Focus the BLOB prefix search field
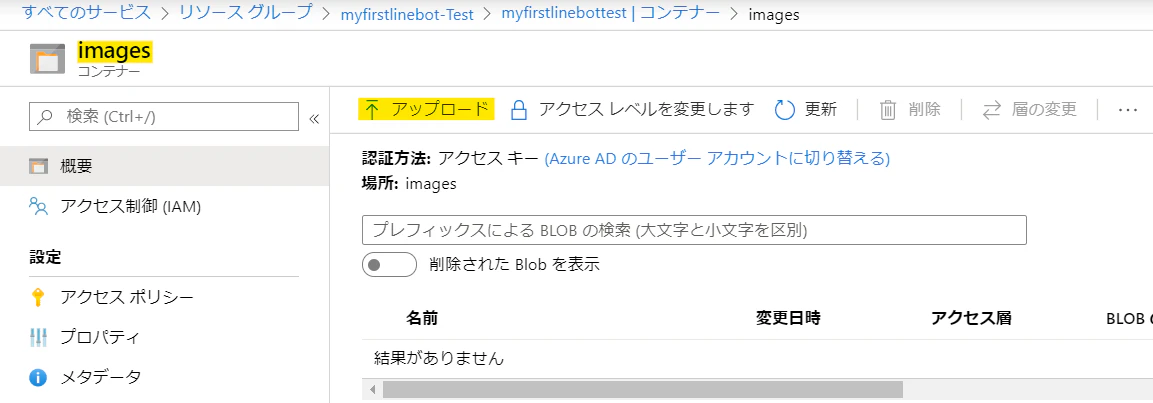 pos(694,230)
